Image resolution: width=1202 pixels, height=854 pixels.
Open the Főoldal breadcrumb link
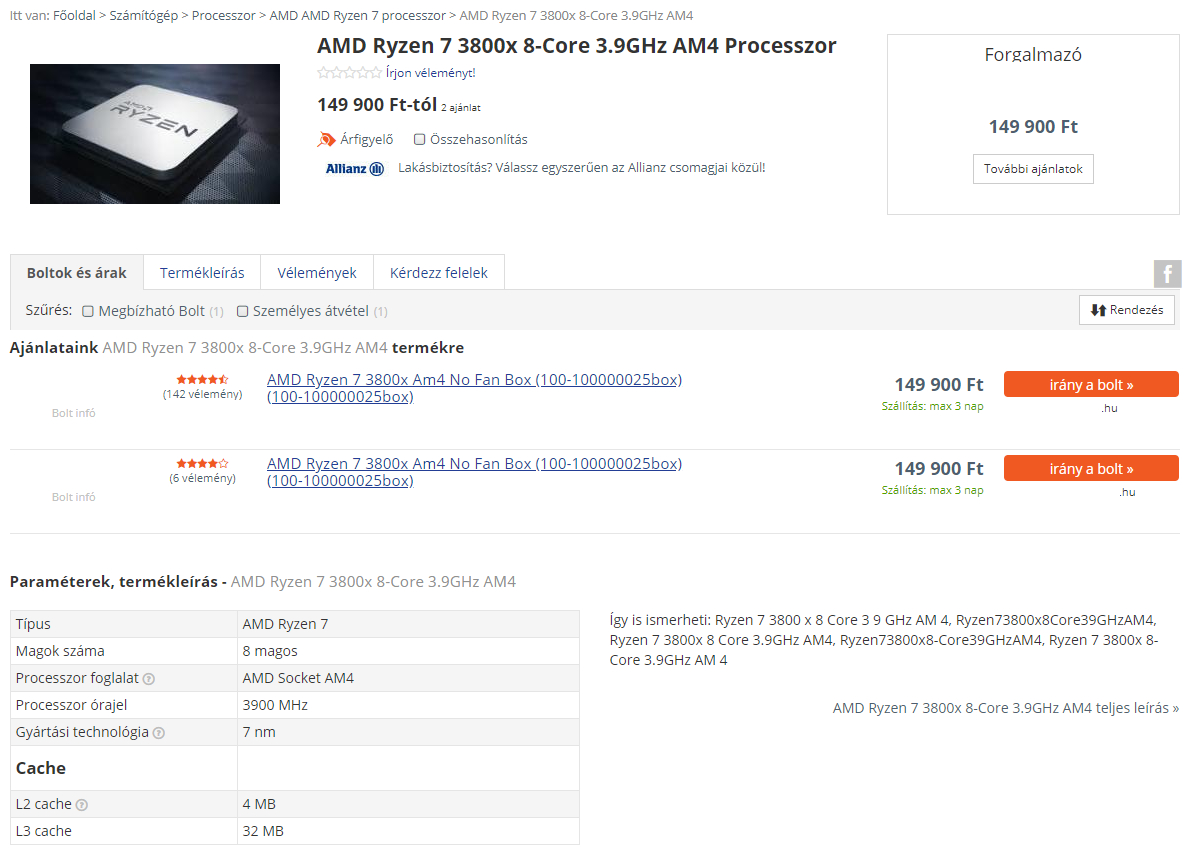pyautogui.click(x=74, y=16)
